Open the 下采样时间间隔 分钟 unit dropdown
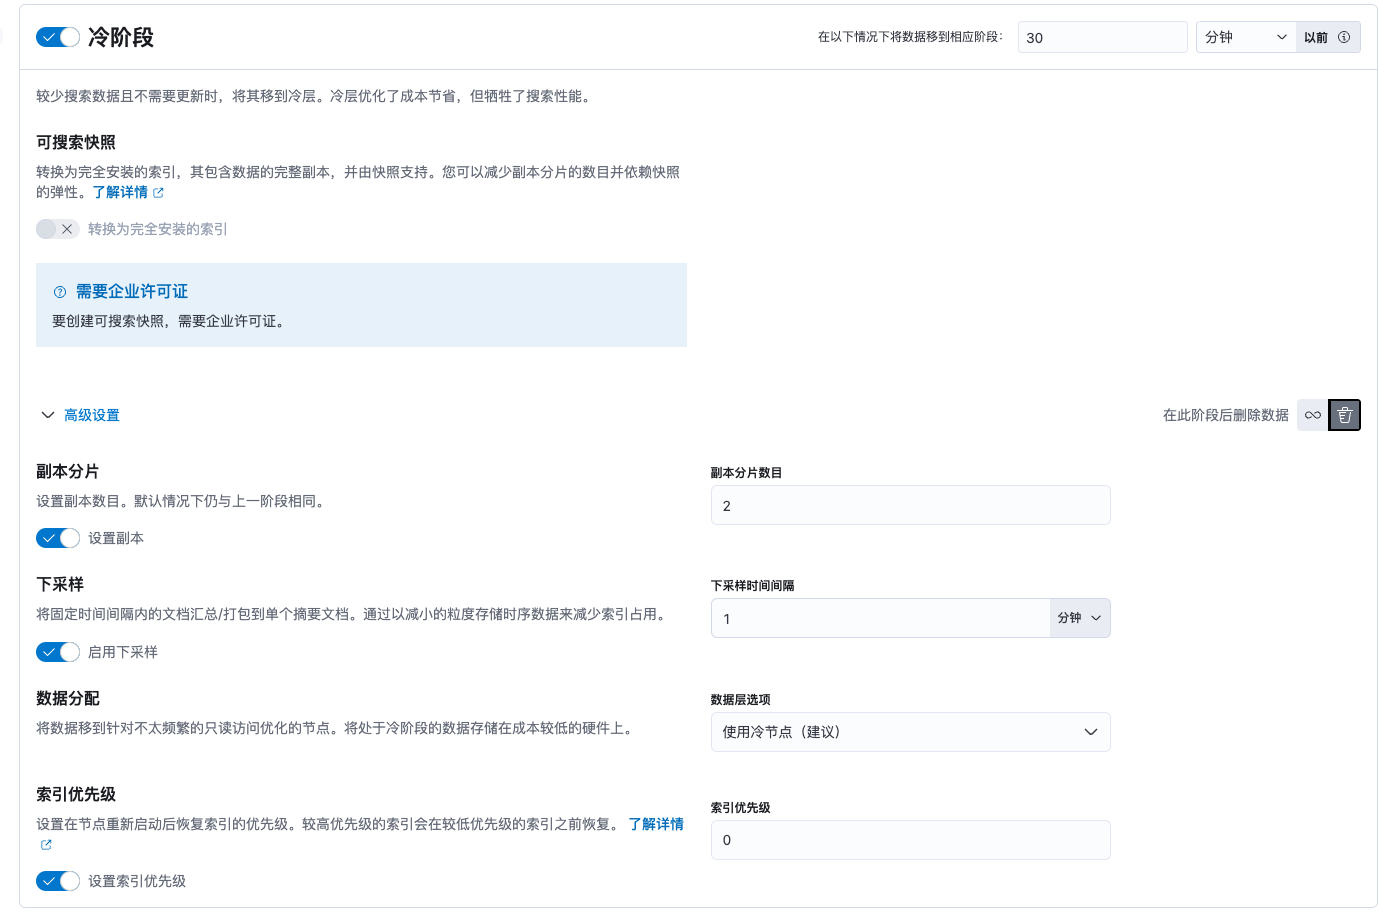1389x918 pixels. (1080, 618)
